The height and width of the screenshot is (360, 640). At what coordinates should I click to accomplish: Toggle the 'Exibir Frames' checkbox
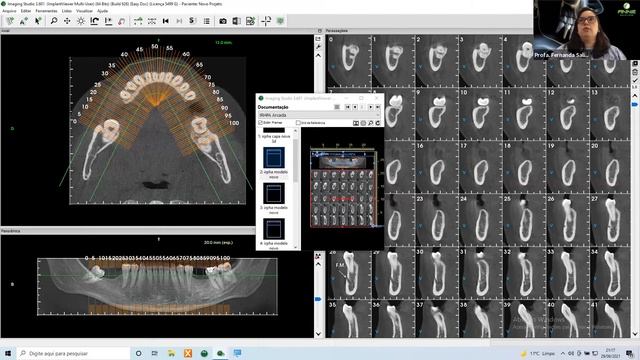pos(260,122)
